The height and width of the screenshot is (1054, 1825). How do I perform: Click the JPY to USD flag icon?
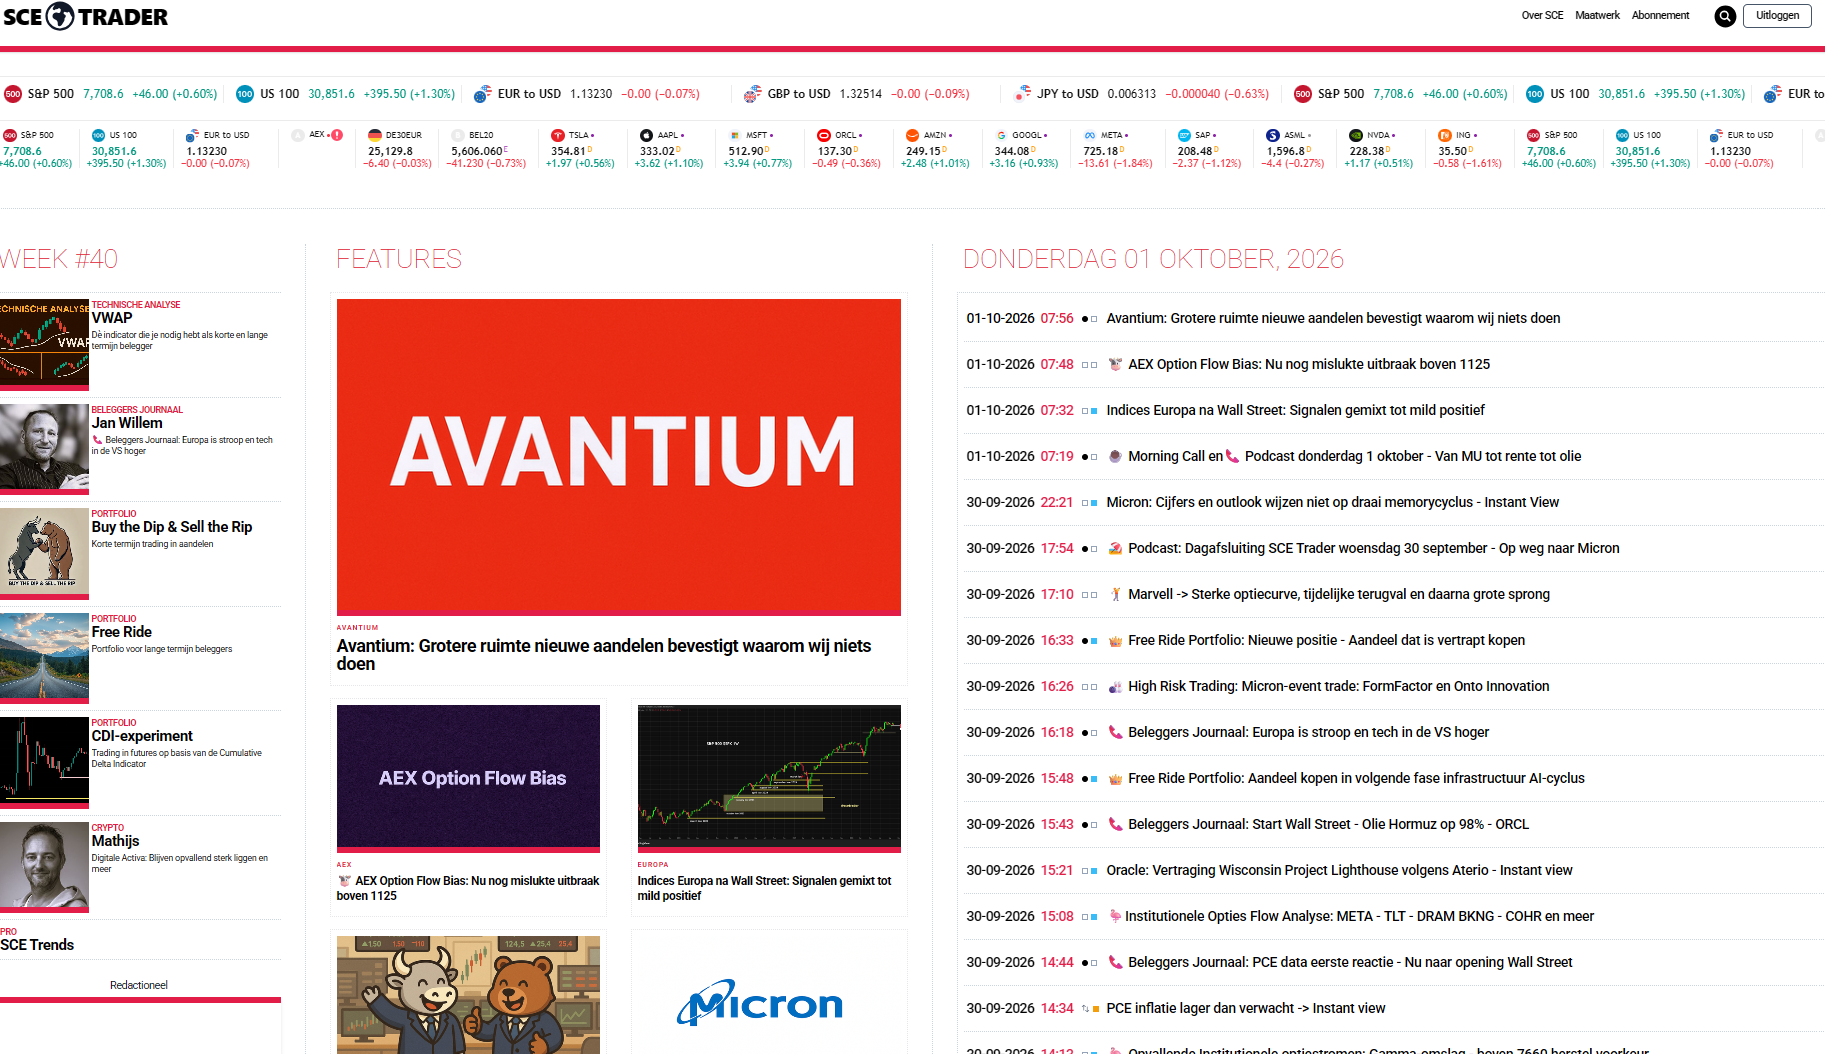(1022, 94)
